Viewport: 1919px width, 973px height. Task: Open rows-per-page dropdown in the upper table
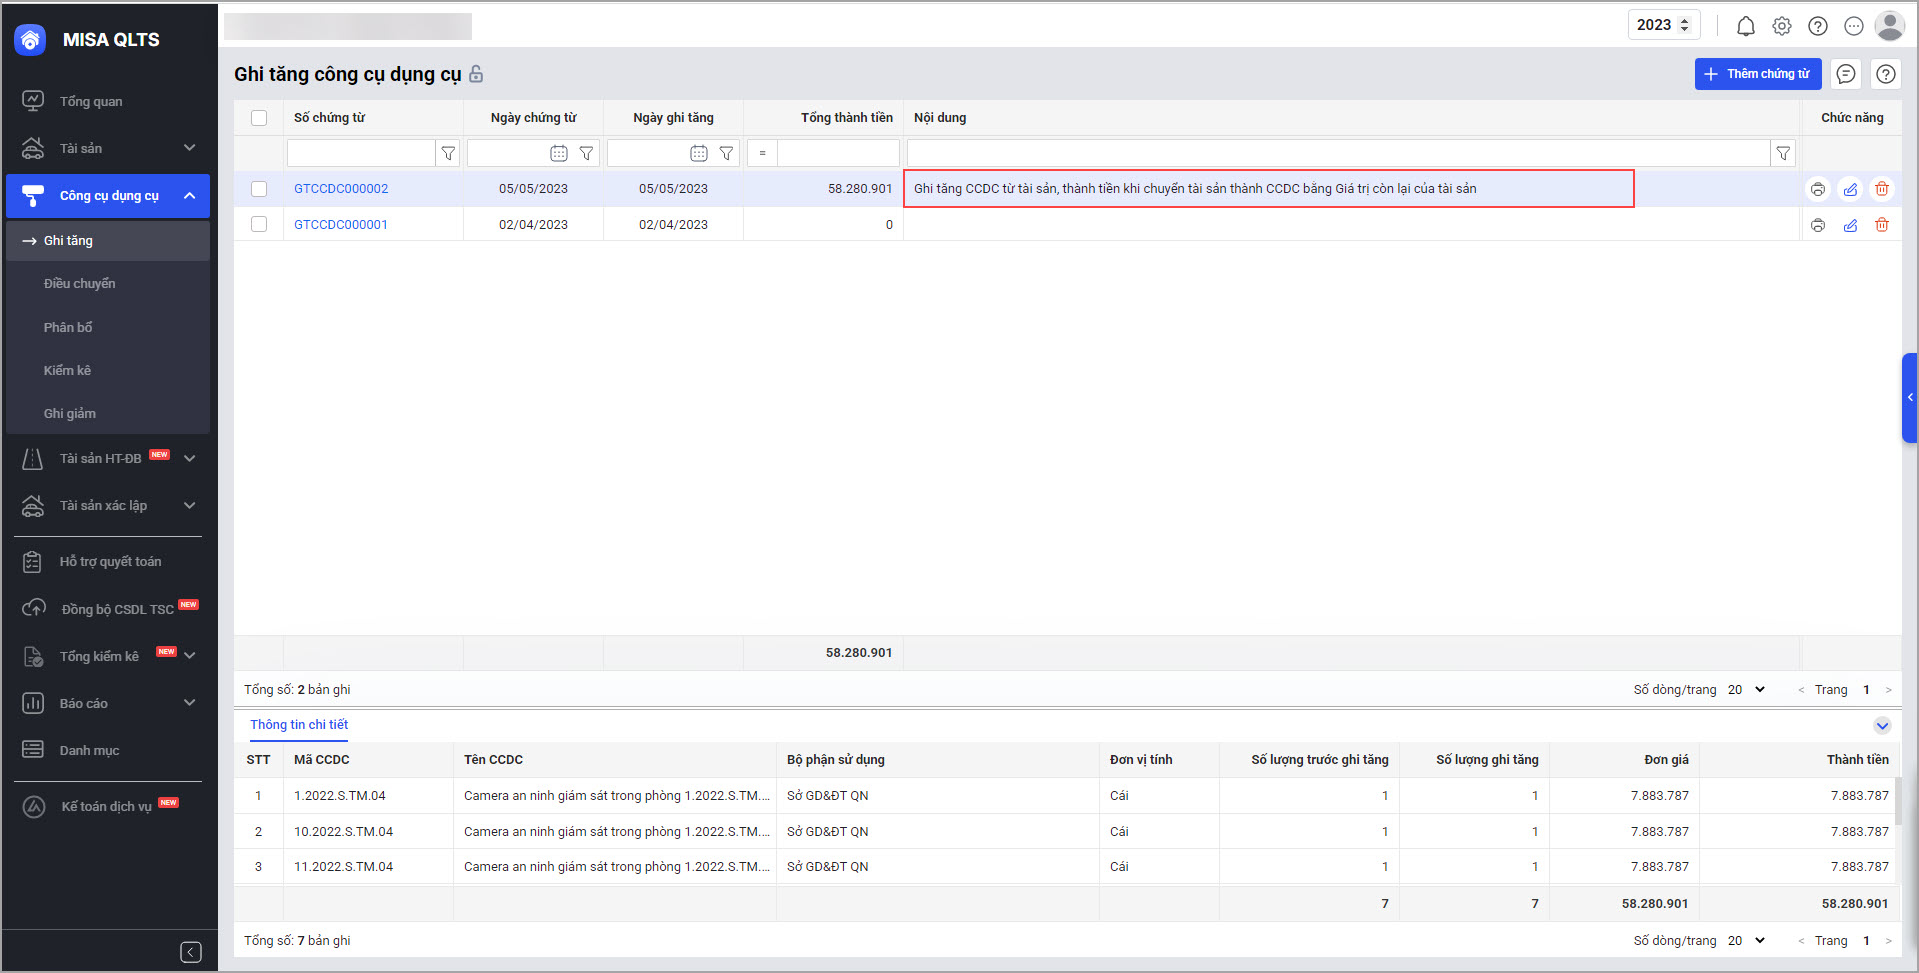[1746, 690]
